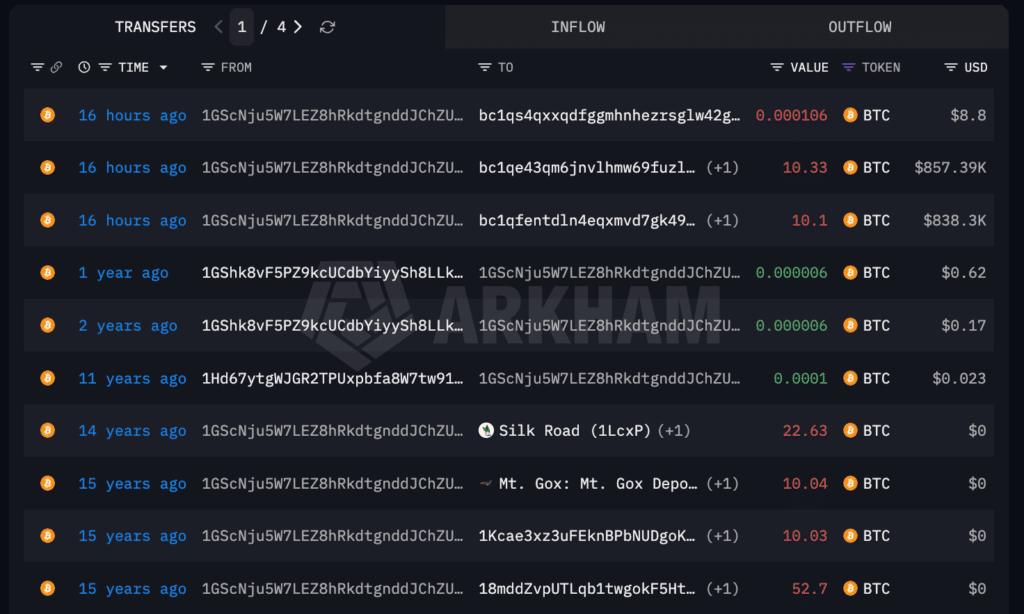Open the TOKEN column filter
This screenshot has height=614, width=1024.
click(x=848, y=67)
